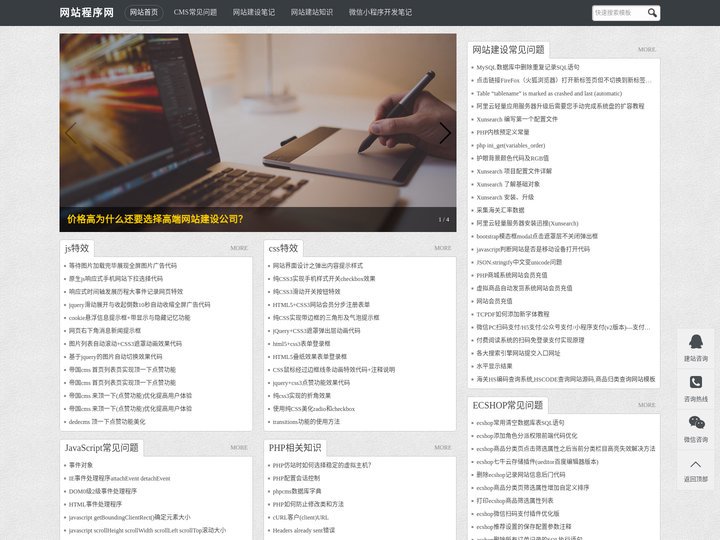This screenshot has height=540, width=720.
Task: Open PHP内核预定义常量 link
Action: [503, 132]
